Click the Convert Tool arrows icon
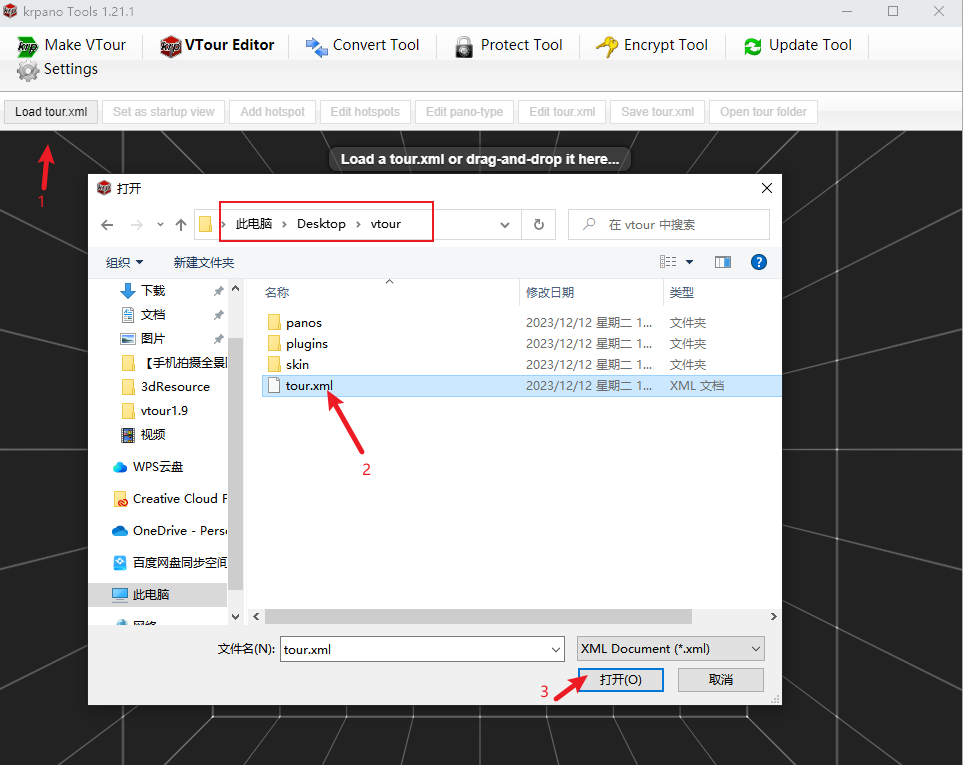Screen dimensions: 963x765 [317, 47]
